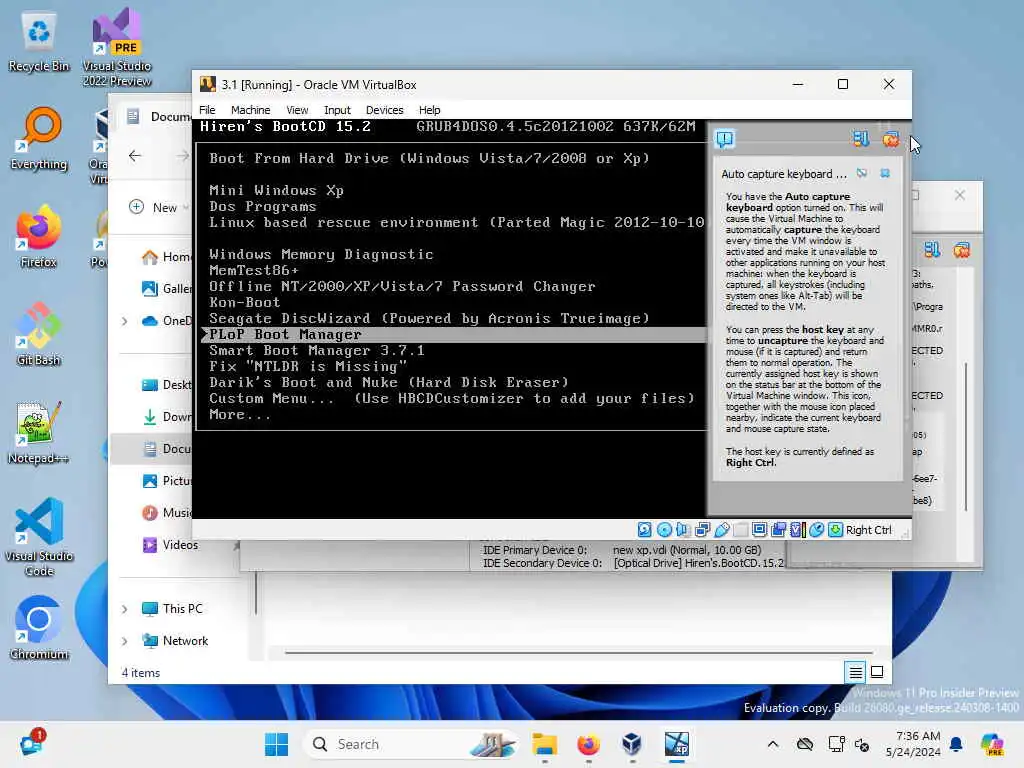Select Dos Programs boot entry
The image size is (1024, 768).
pyautogui.click(x=263, y=206)
